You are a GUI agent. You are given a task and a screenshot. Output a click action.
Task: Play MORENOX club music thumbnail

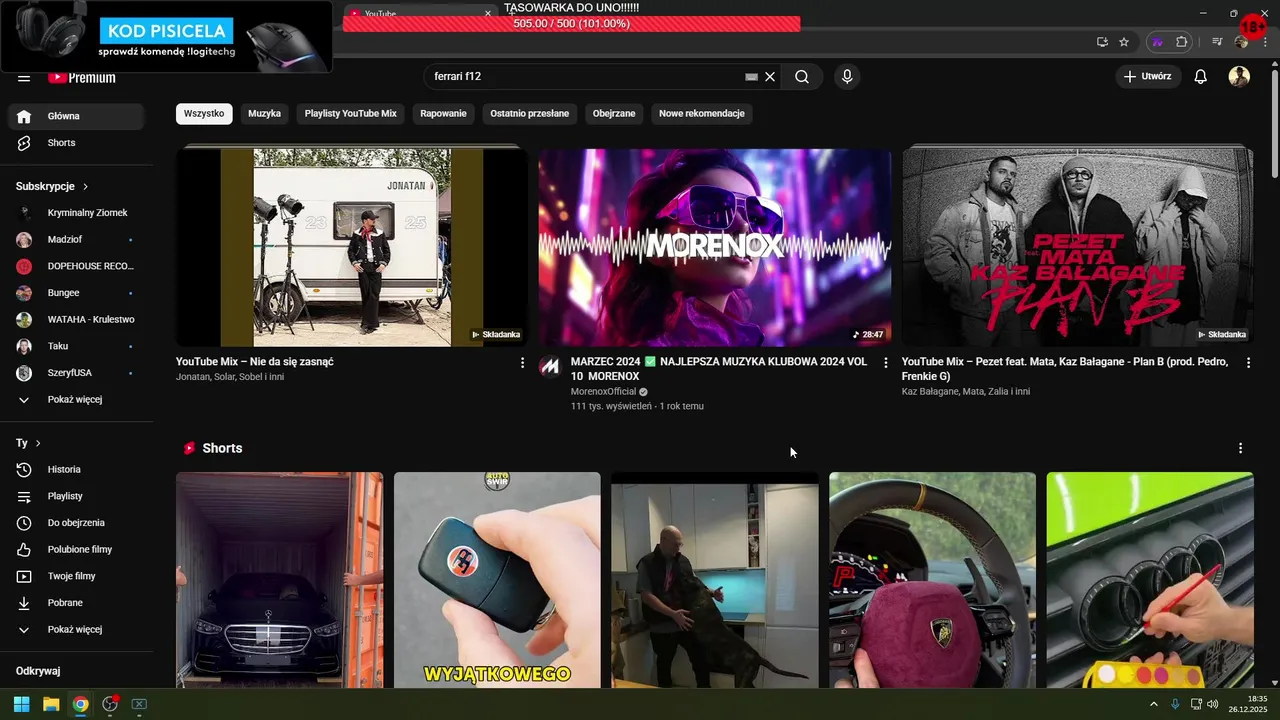715,247
